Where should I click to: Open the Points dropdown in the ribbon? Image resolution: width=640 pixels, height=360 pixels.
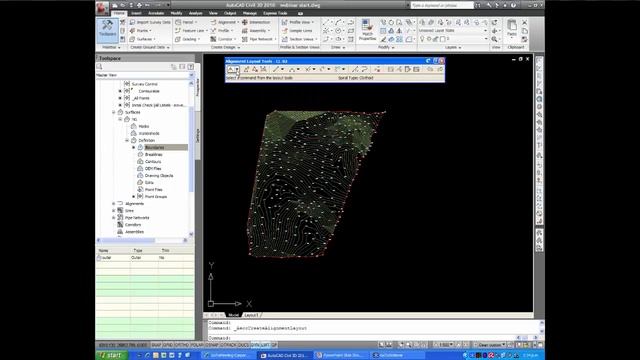click(141, 31)
